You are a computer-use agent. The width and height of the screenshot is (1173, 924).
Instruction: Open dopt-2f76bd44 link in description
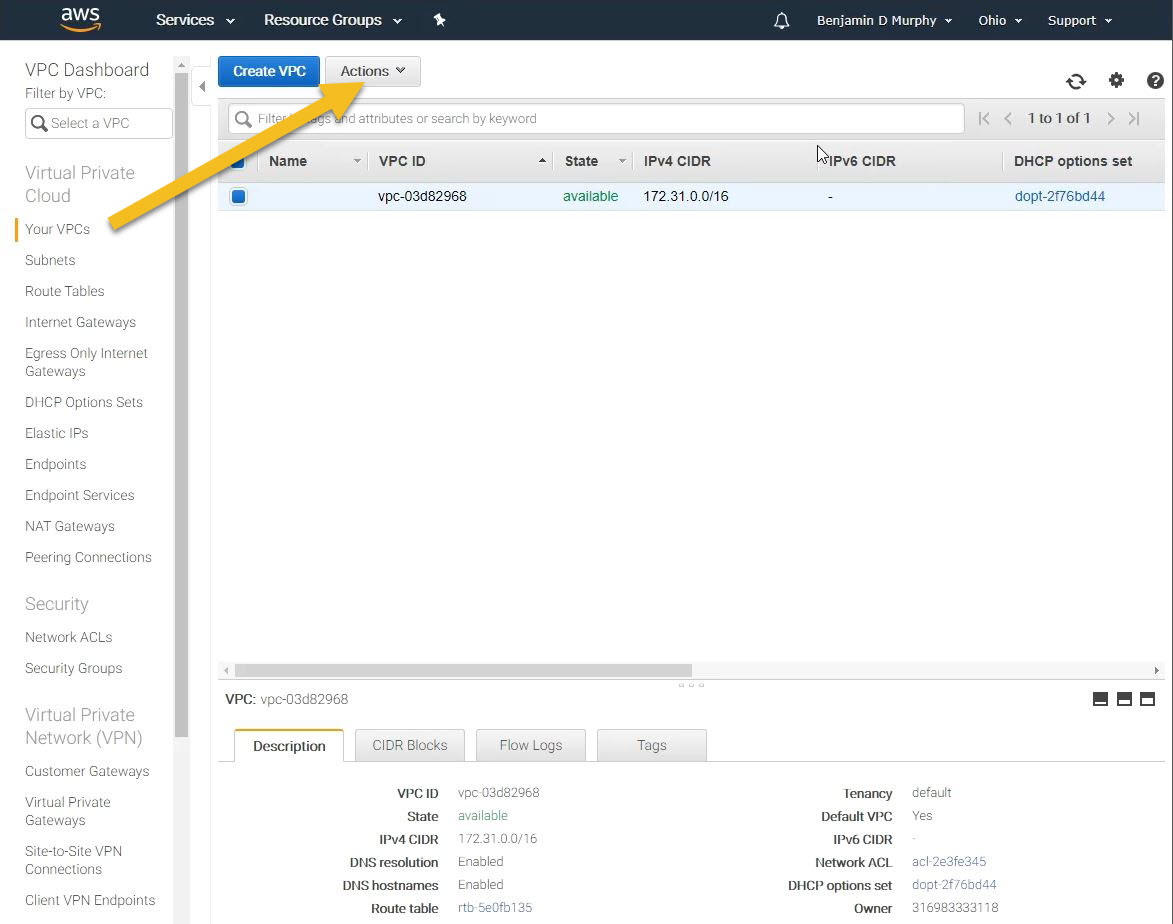coord(954,885)
